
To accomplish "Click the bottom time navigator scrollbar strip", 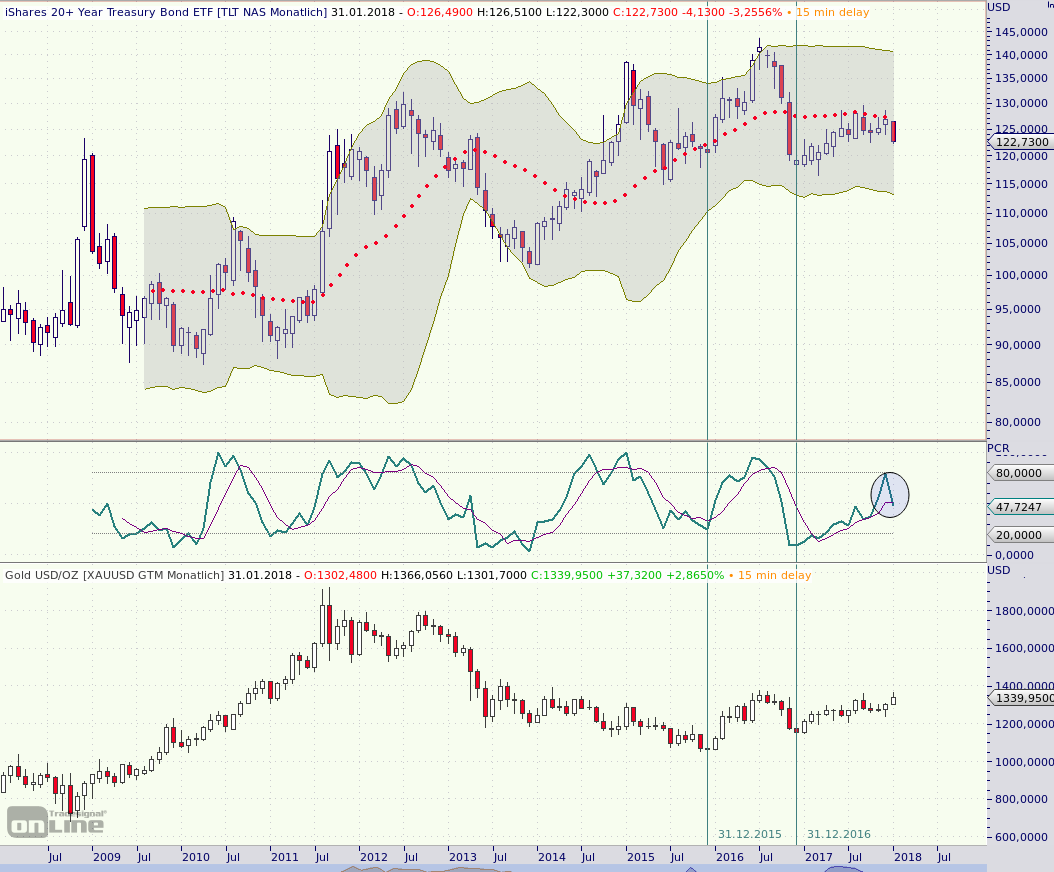I will pos(493,868).
